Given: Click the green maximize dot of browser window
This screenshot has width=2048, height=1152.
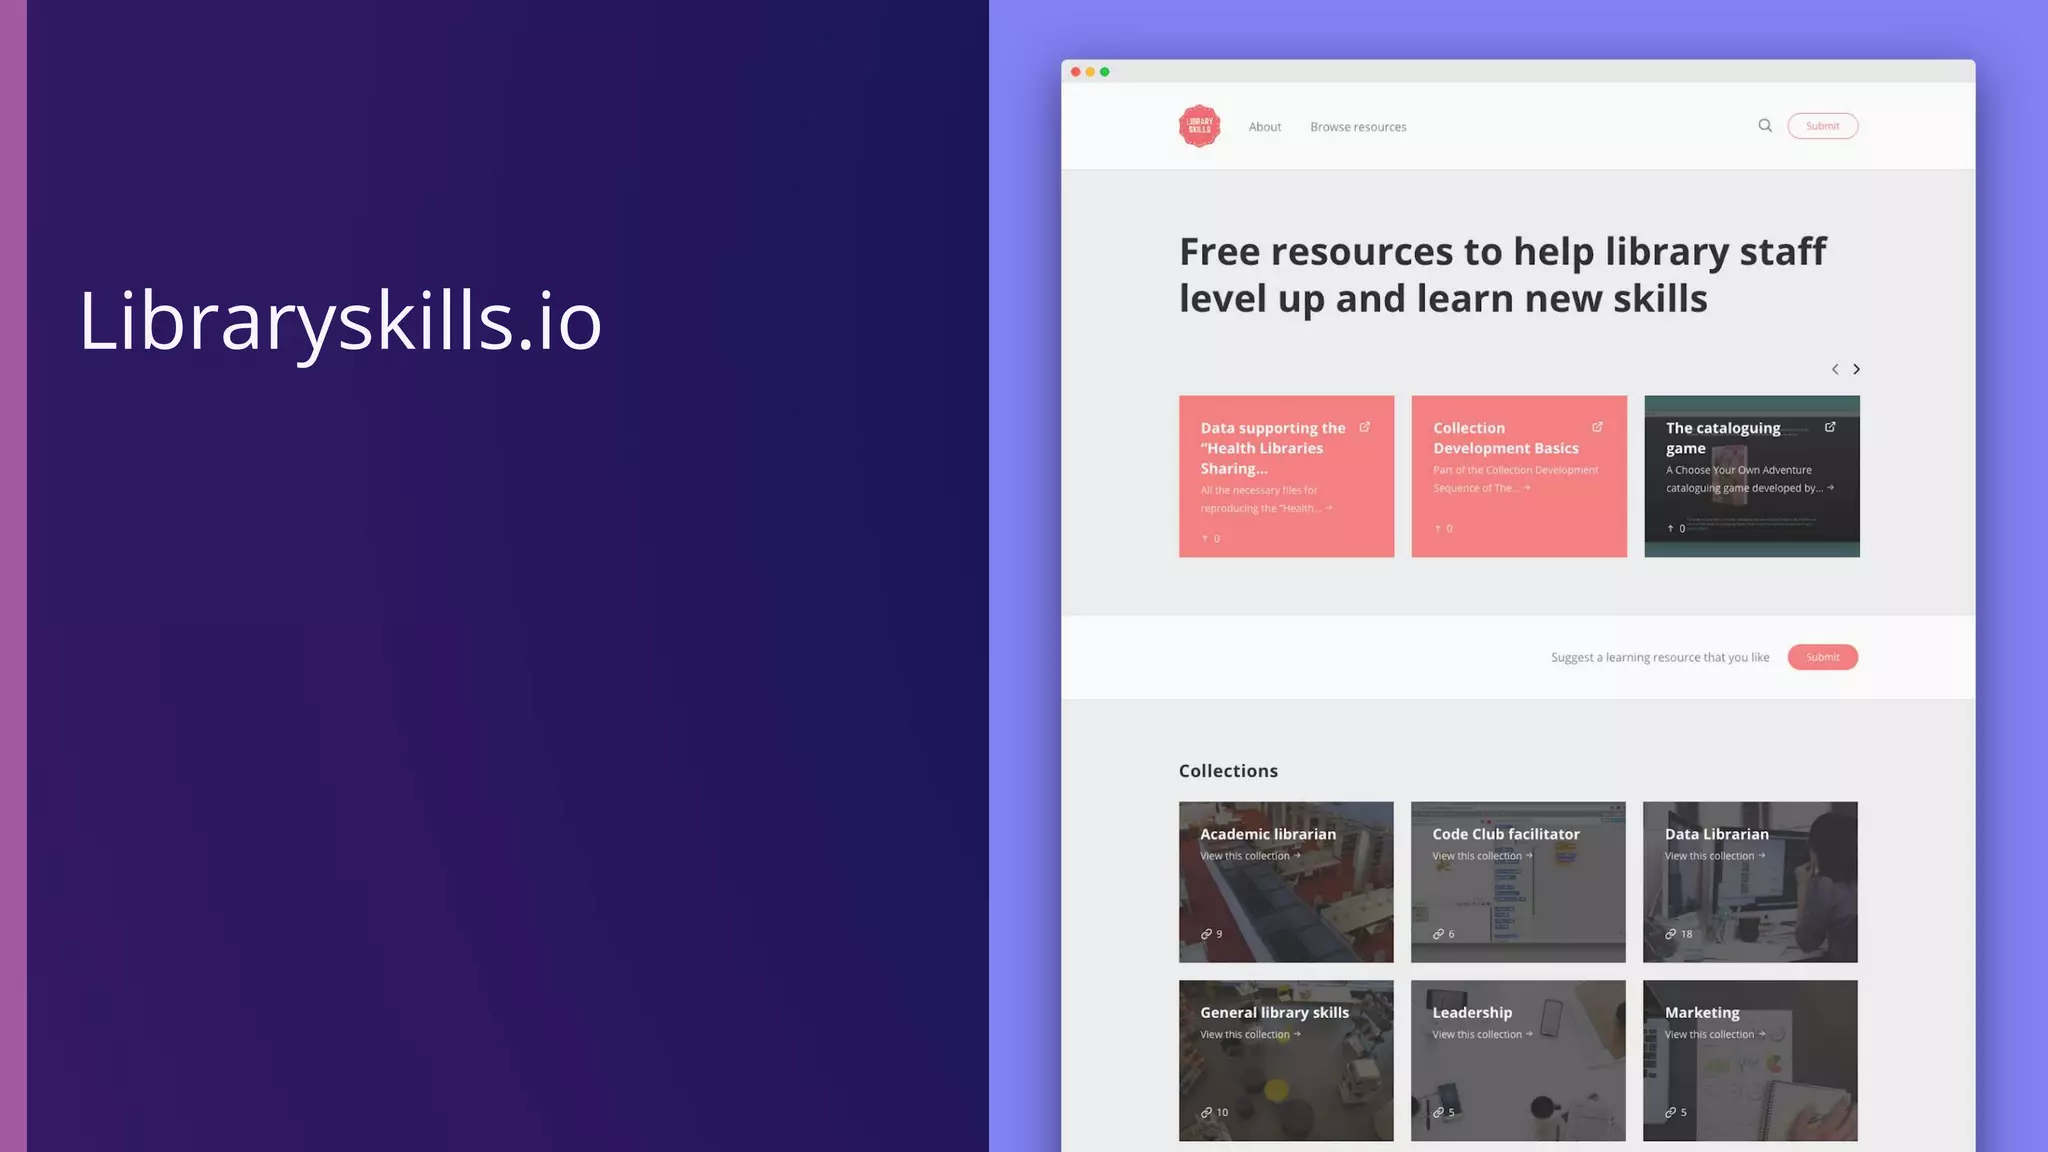Looking at the screenshot, I should coord(1105,72).
